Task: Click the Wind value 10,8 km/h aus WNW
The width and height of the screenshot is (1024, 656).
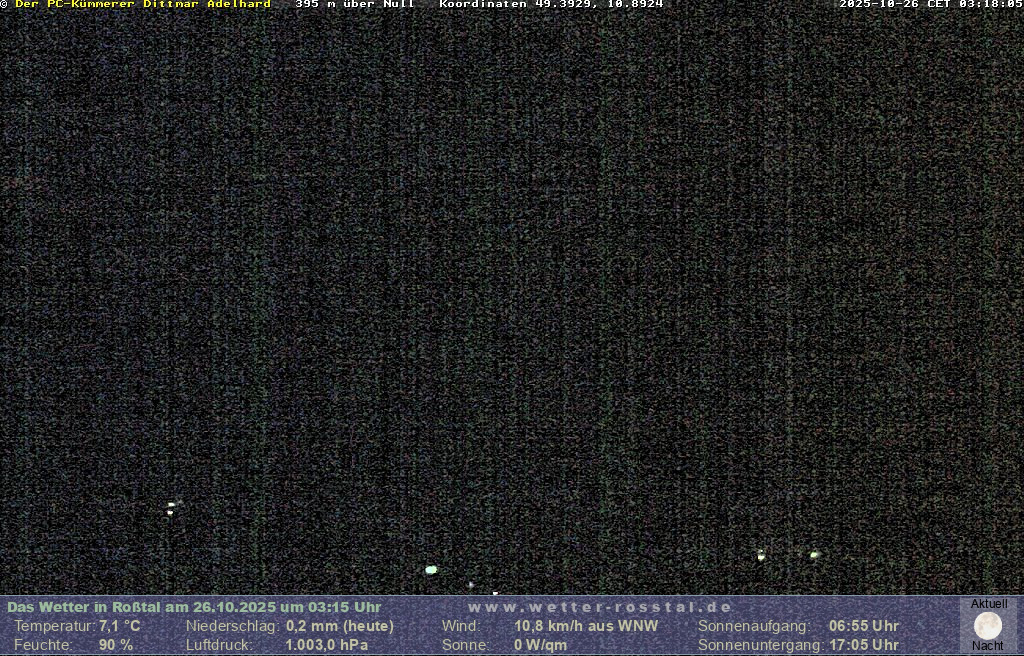Action: pos(586,626)
